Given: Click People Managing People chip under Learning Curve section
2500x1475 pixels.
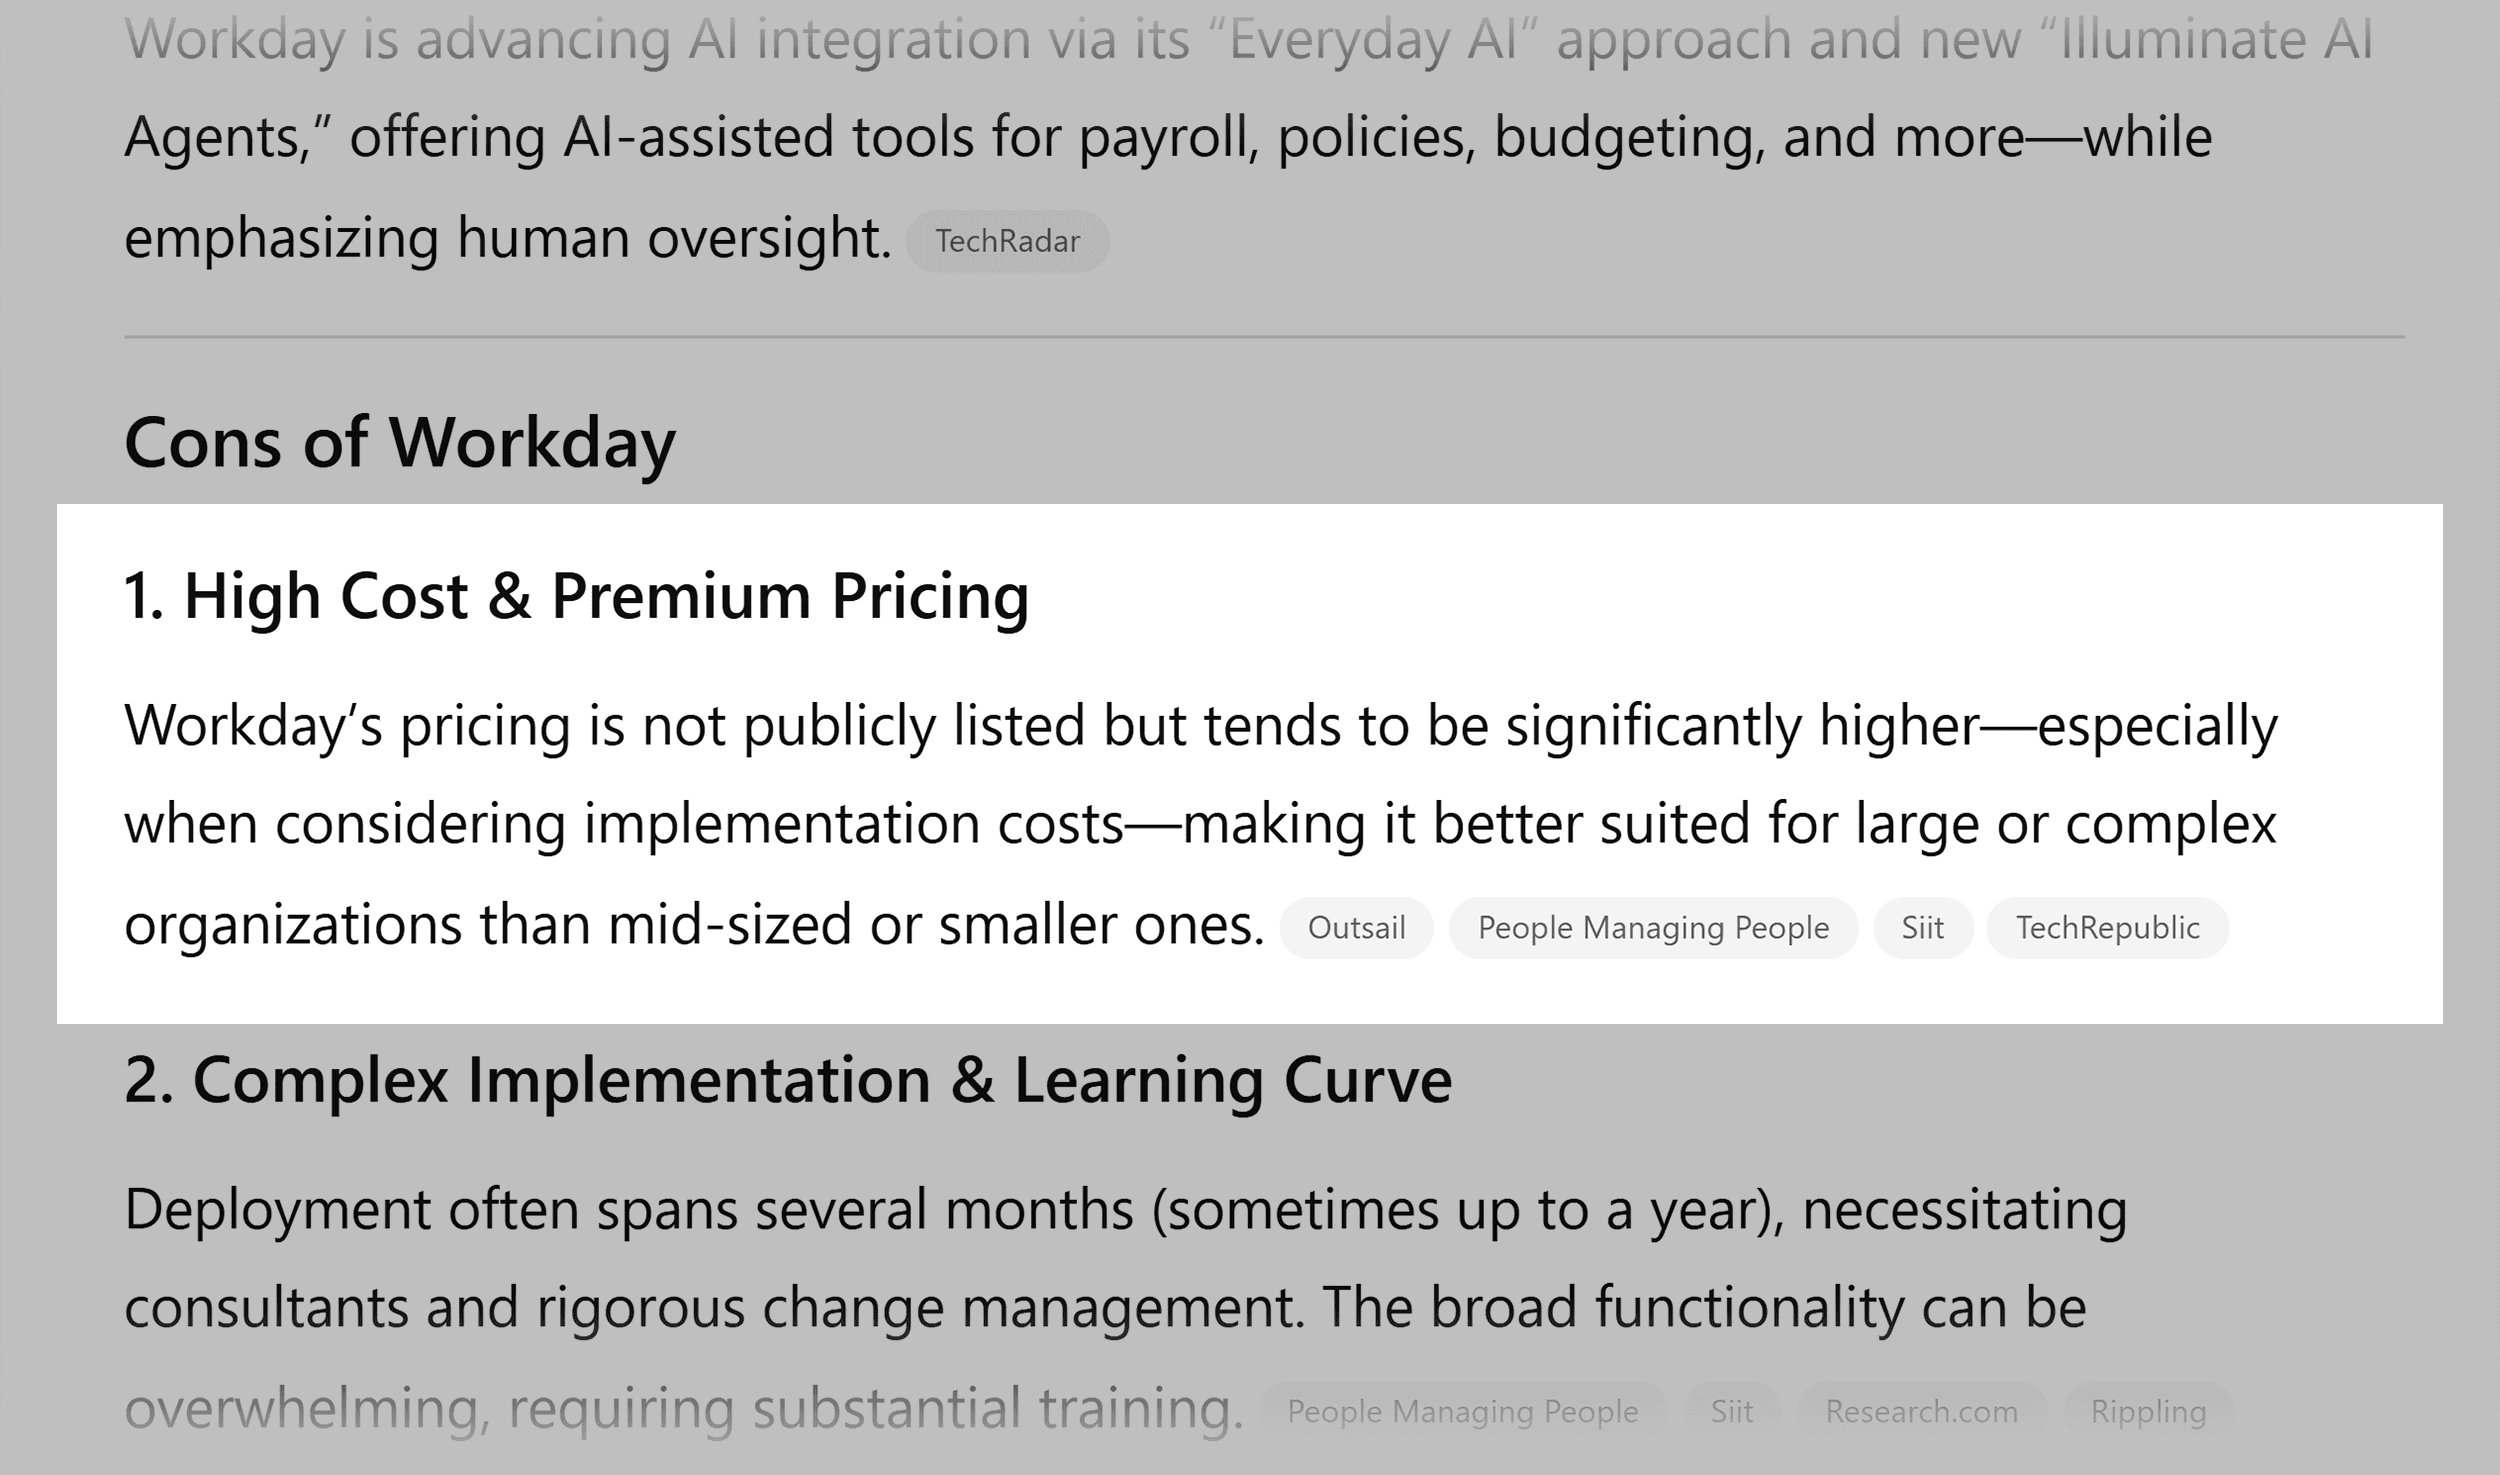Looking at the screenshot, I should (x=1462, y=1411).
